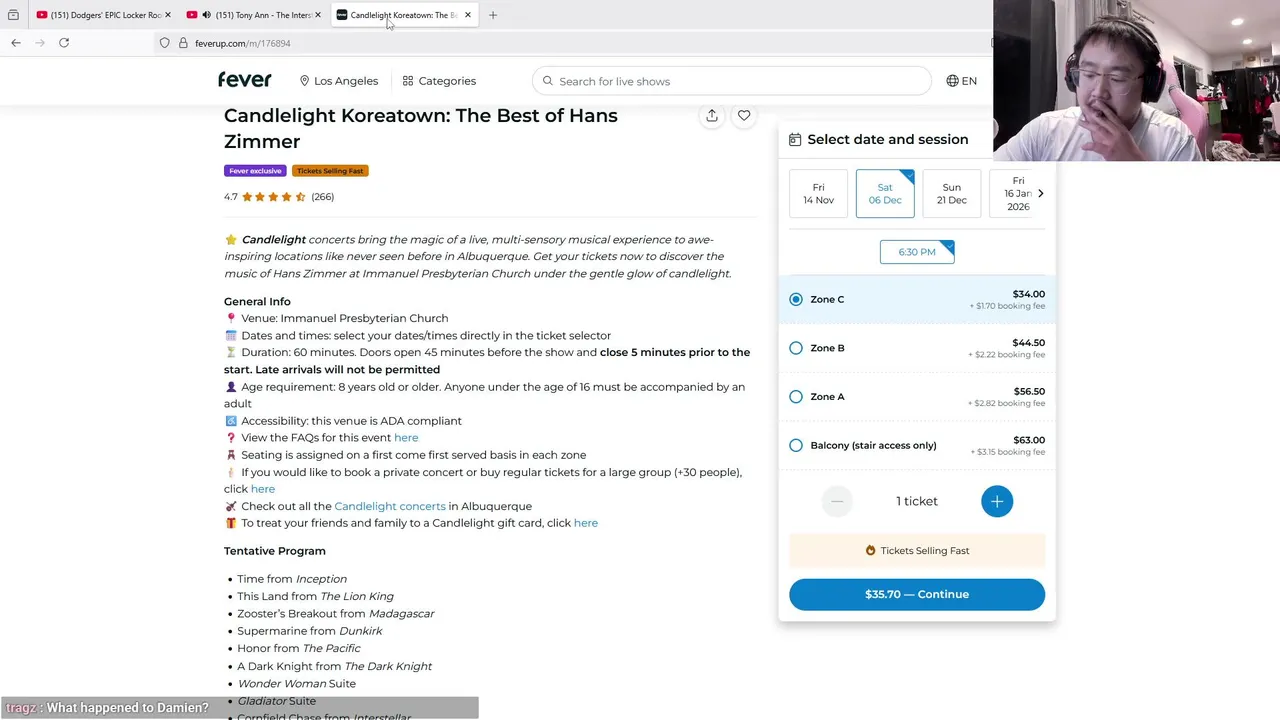Viewport: 1280px width, 720px height.
Task: Reload the page using the refresh icon
Action: (64, 43)
